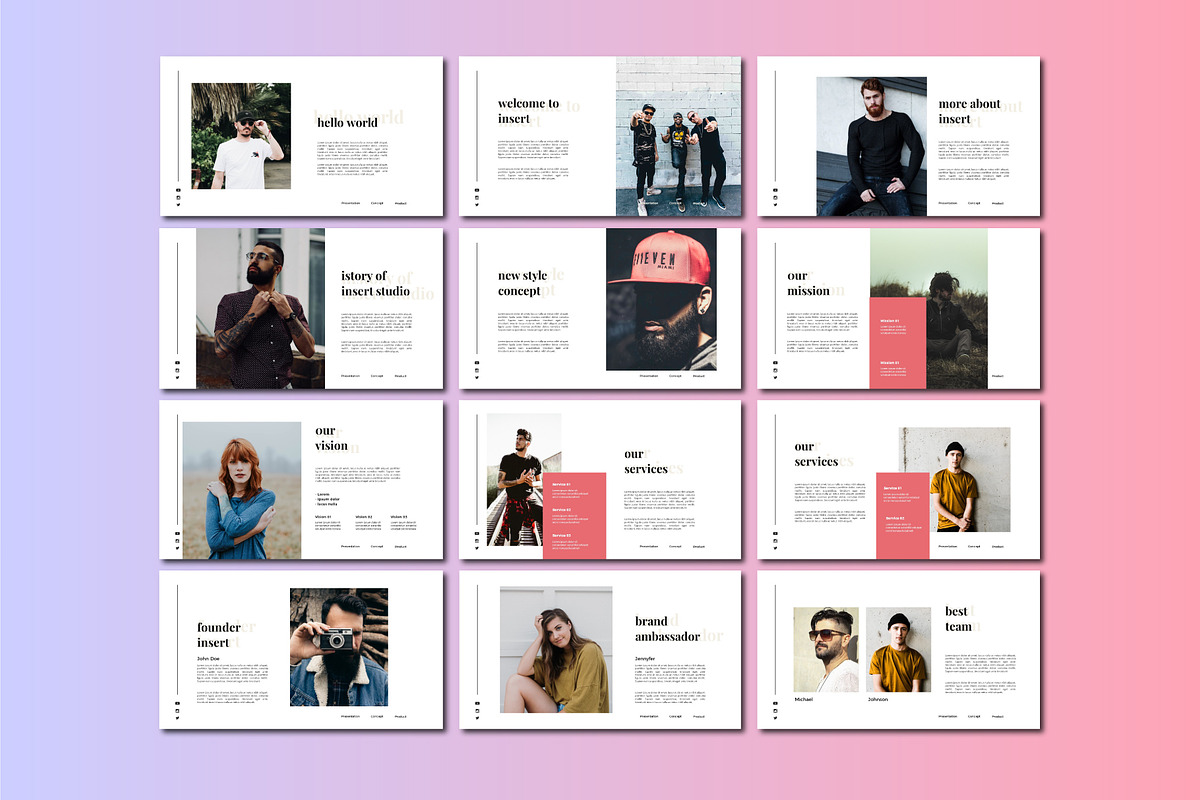Select the man on railway tracks photo
1200x800 pixels.
[524, 480]
